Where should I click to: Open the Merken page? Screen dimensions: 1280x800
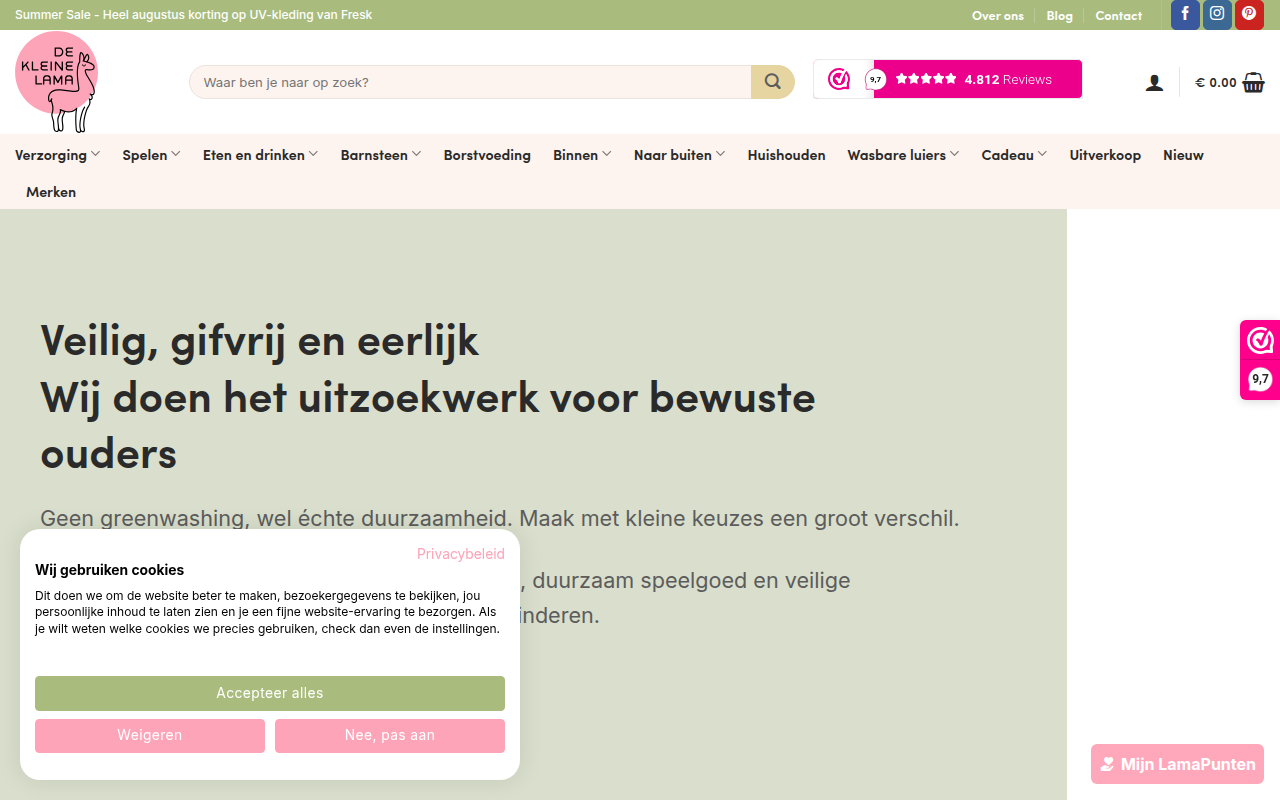coord(51,192)
